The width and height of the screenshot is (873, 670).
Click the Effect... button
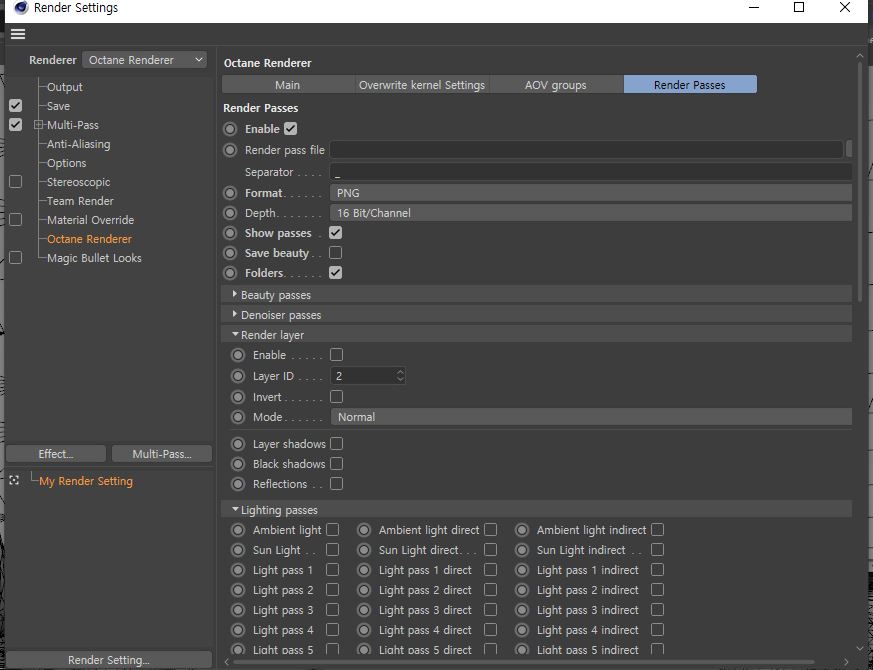pyautogui.click(x=56, y=454)
